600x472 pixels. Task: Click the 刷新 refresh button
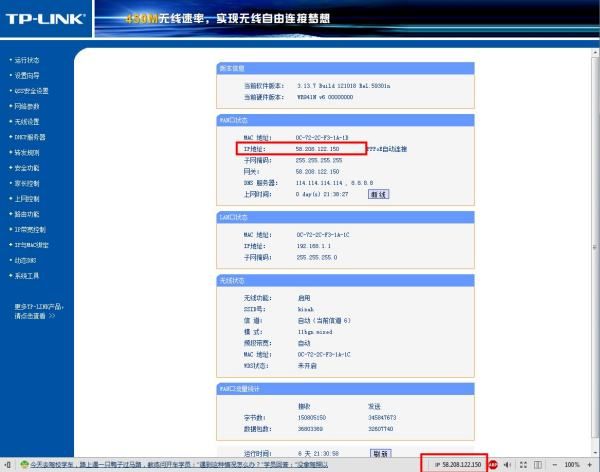(x=381, y=454)
